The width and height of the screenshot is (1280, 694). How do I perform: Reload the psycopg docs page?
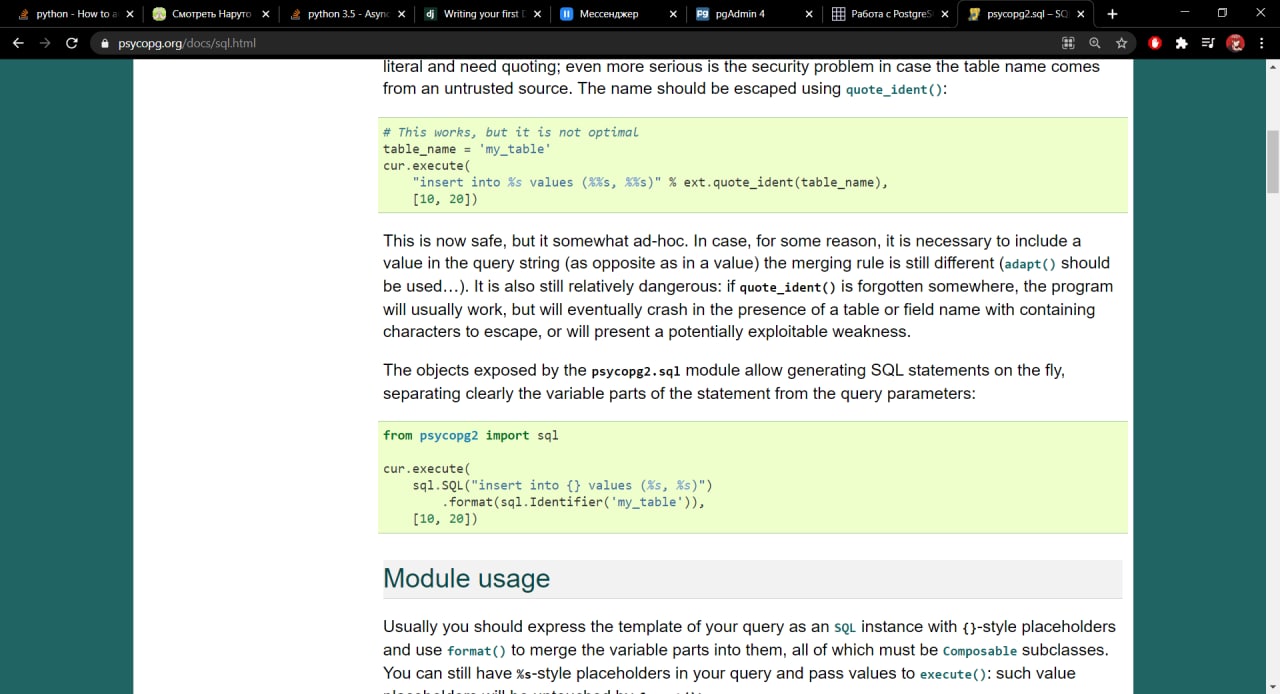point(71,43)
